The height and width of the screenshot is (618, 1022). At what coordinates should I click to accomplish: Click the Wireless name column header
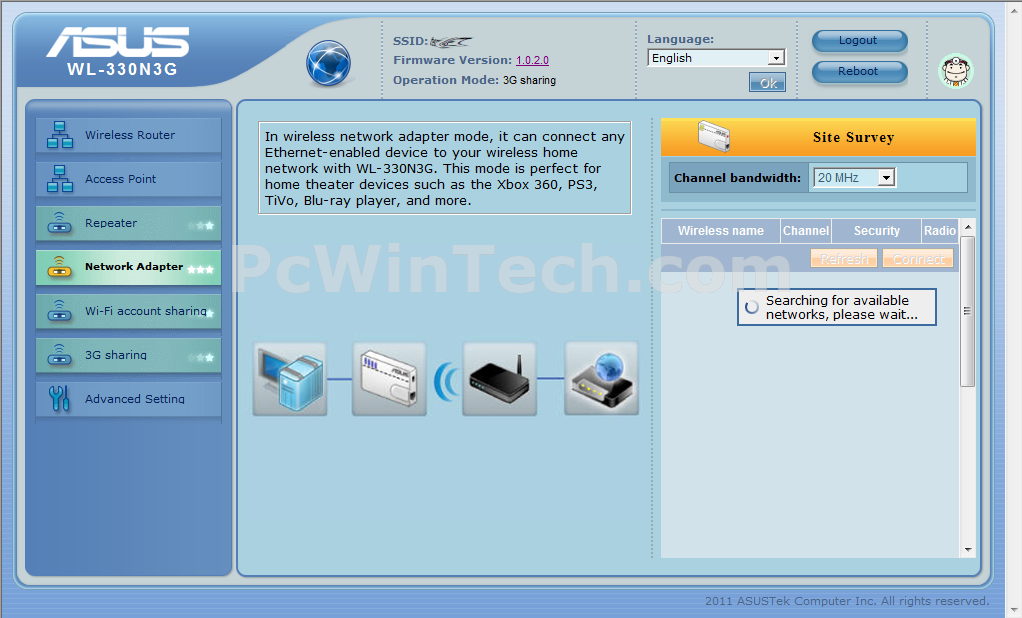(721, 231)
